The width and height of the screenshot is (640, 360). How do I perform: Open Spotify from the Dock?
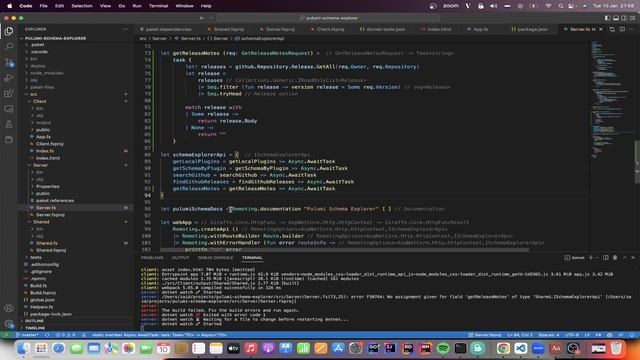pyautogui.click(x=443, y=348)
